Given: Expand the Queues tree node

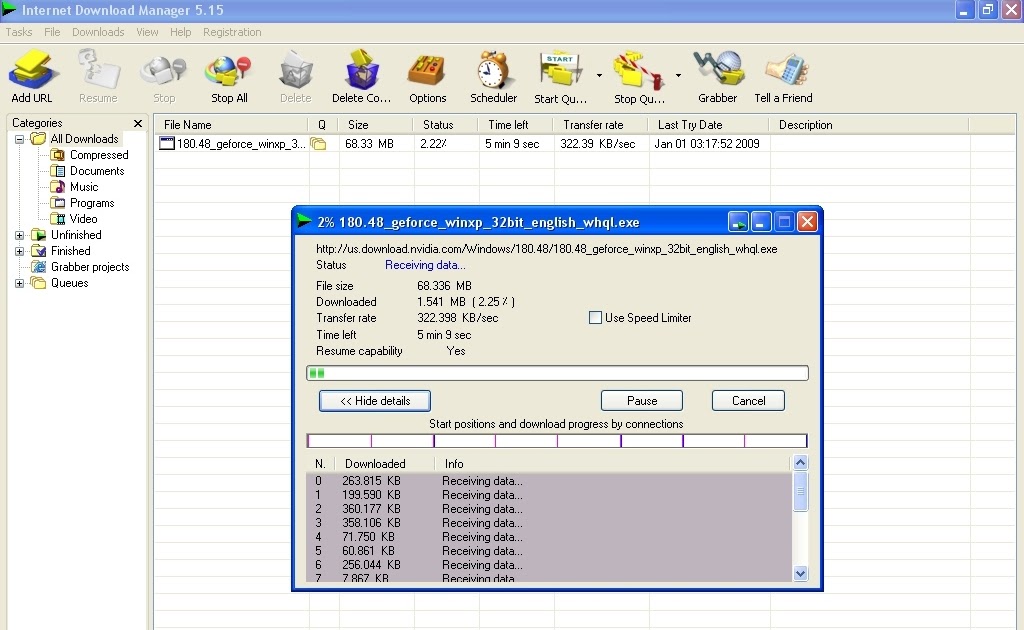Looking at the screenshot, I should point(20,283).
